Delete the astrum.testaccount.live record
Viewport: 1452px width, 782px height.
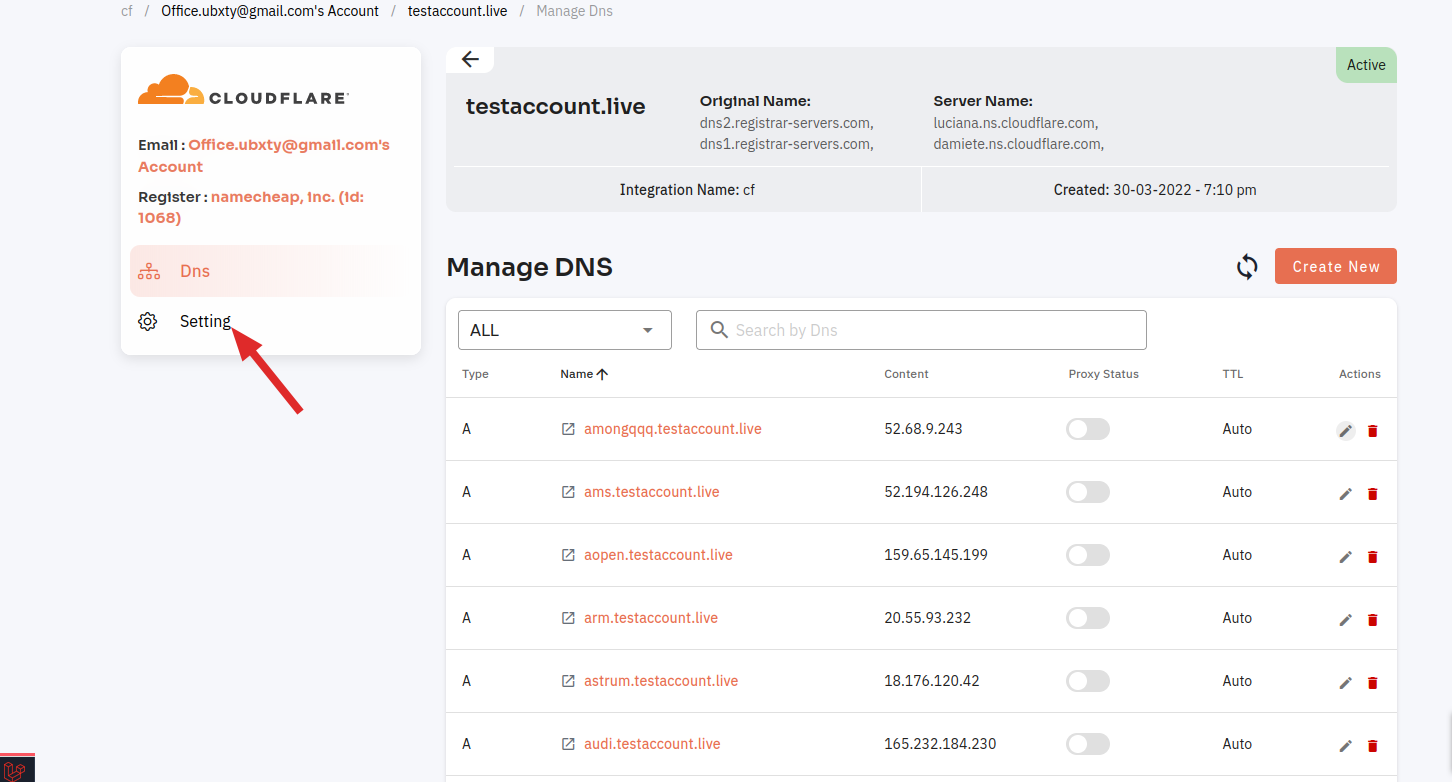pos(1372,683)
